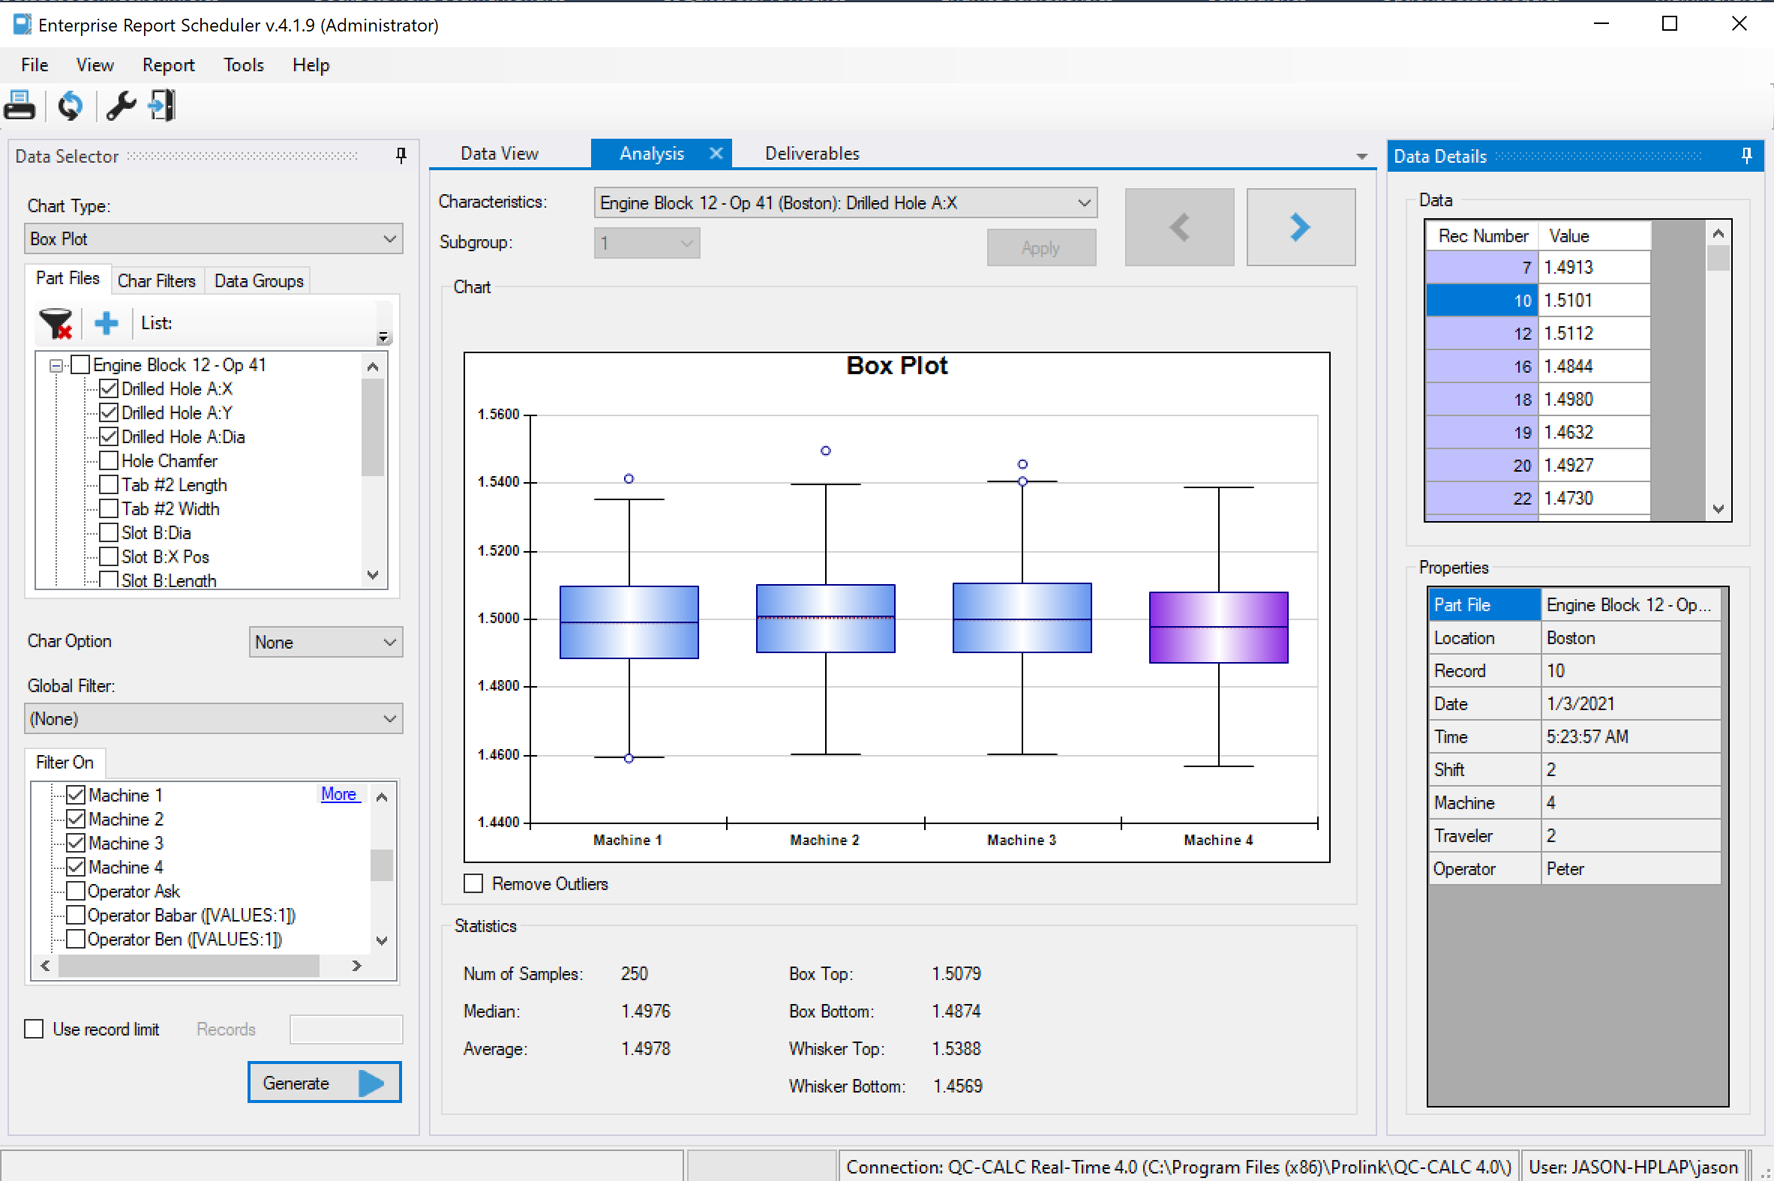Collapse the Engine Block 12 - Op 41 tree
The height and width of the screenshot is (1181, 1774).
coord(55,364)
